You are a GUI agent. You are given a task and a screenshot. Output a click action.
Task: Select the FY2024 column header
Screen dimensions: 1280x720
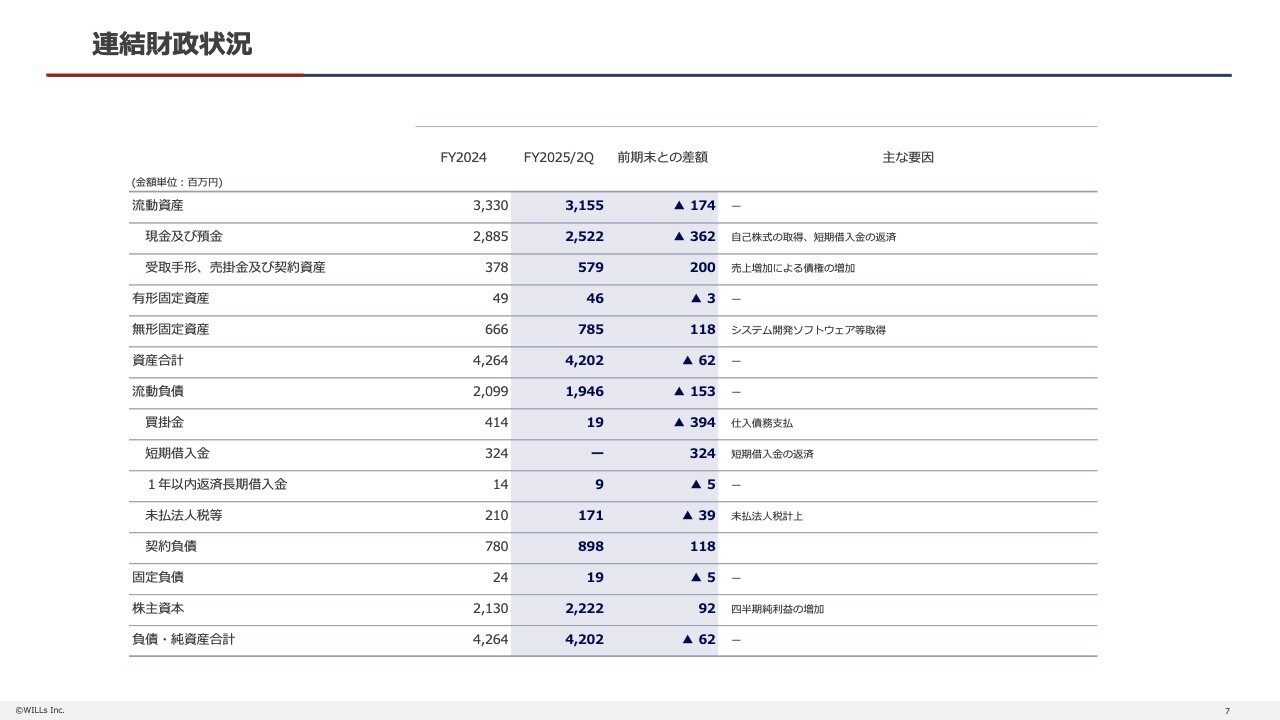click(464, 158)
